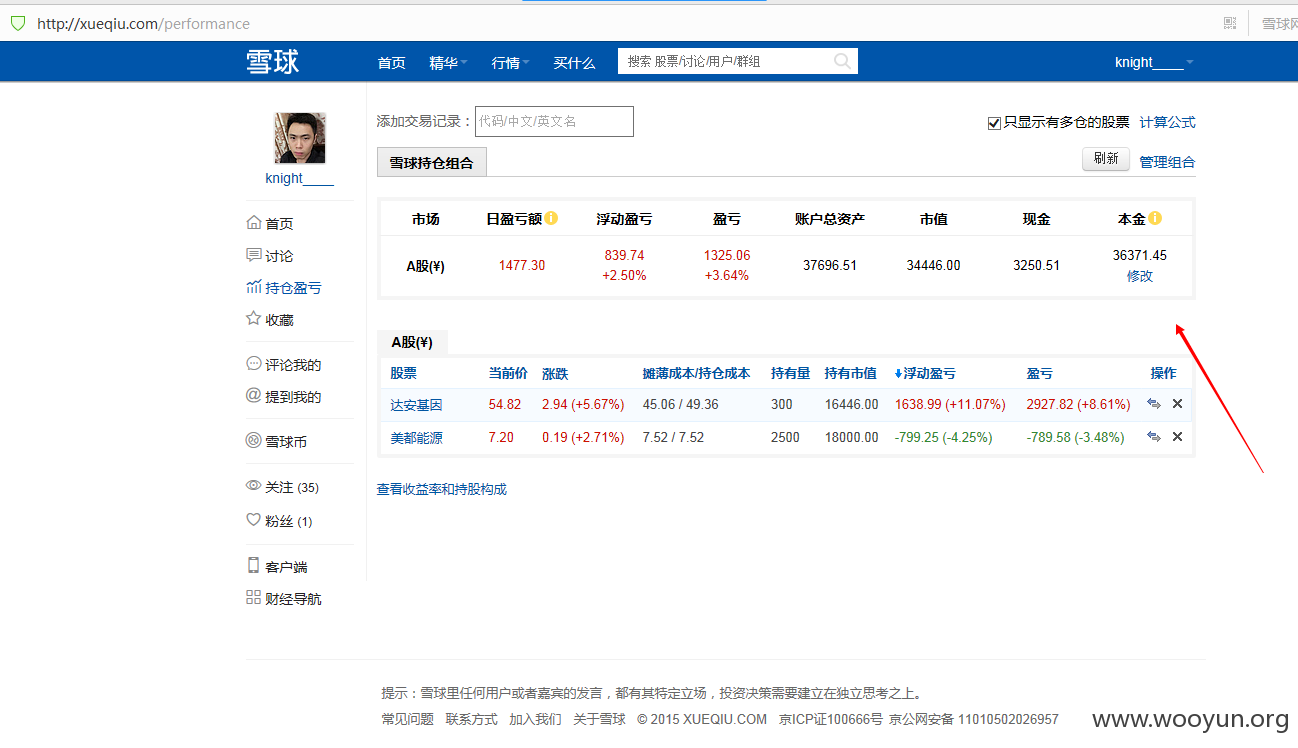Open the 计算公式 link

tap(1167, 122)
